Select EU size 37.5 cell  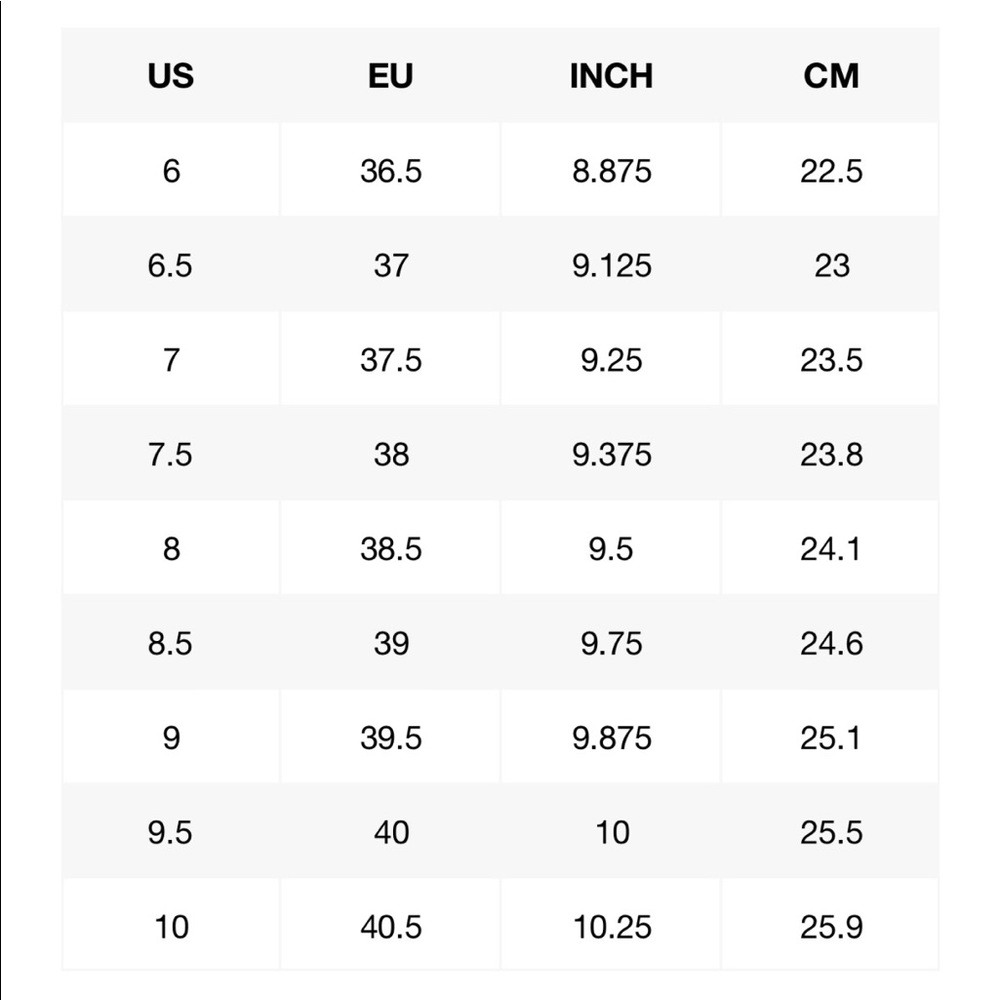coord(390,359)
